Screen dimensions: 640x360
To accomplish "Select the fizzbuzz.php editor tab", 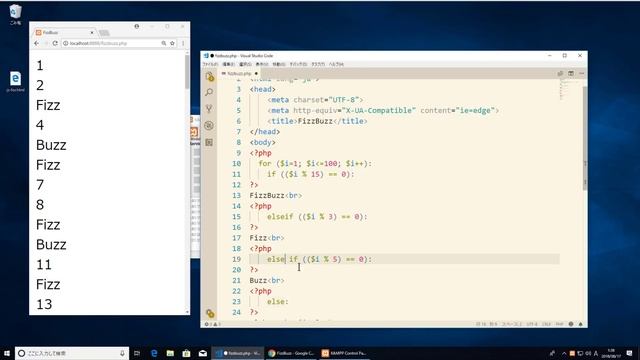I will 239,73.
